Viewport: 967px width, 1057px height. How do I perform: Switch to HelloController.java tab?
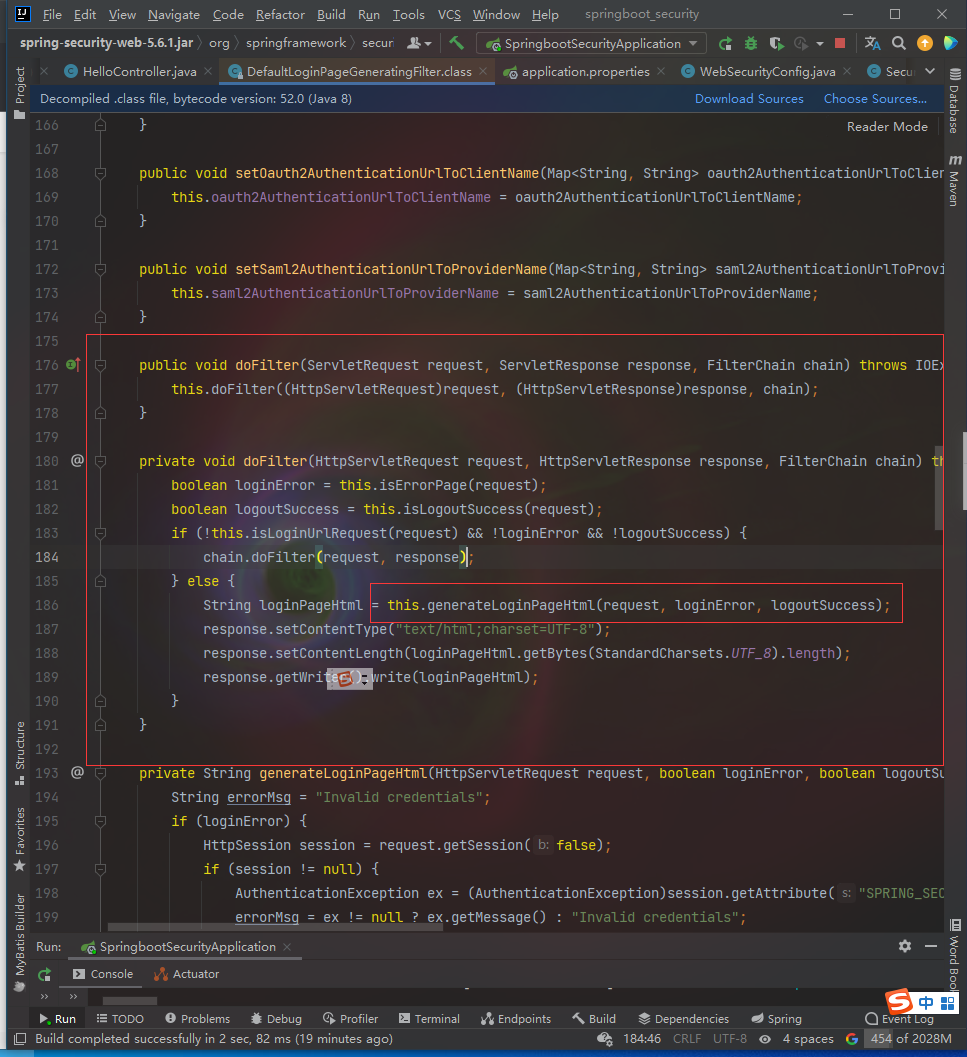(x=140, y=71)
